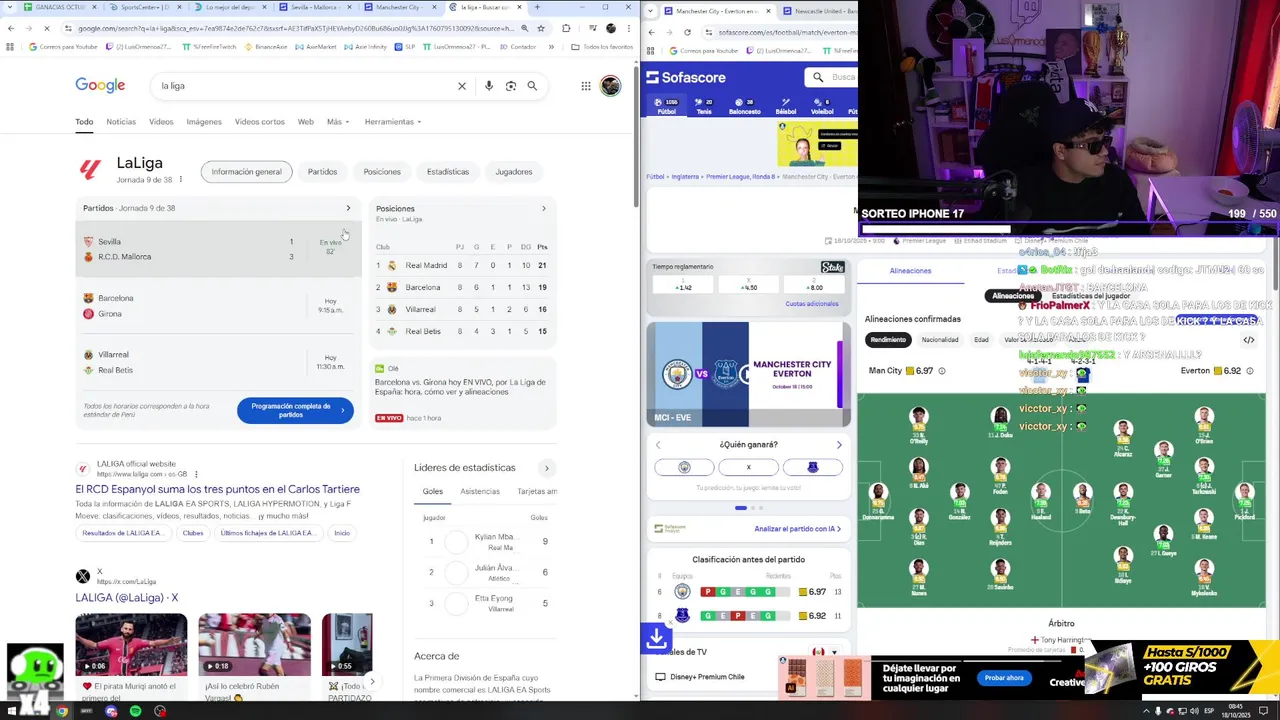Switch to Videos cortos search tab
The image size is (1280, 720).
[x=260, y=122]
